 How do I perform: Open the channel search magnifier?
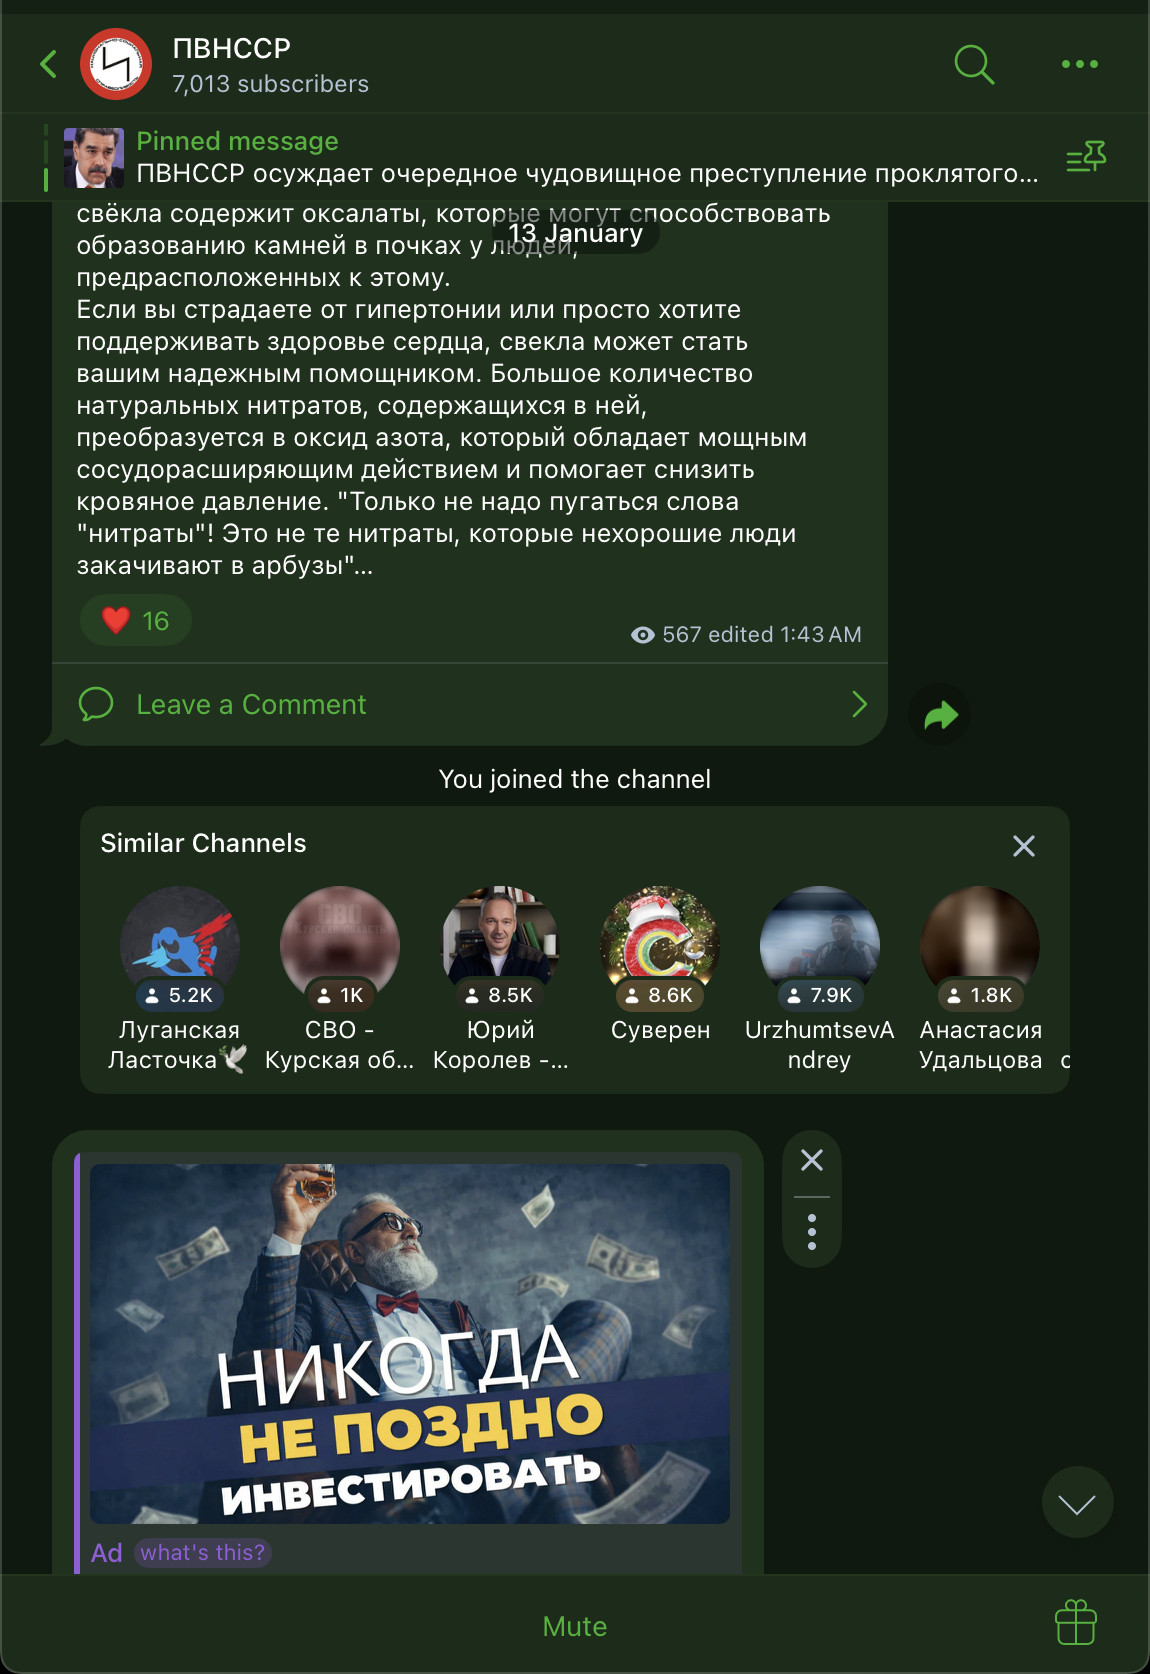click(x=974, y=64)
